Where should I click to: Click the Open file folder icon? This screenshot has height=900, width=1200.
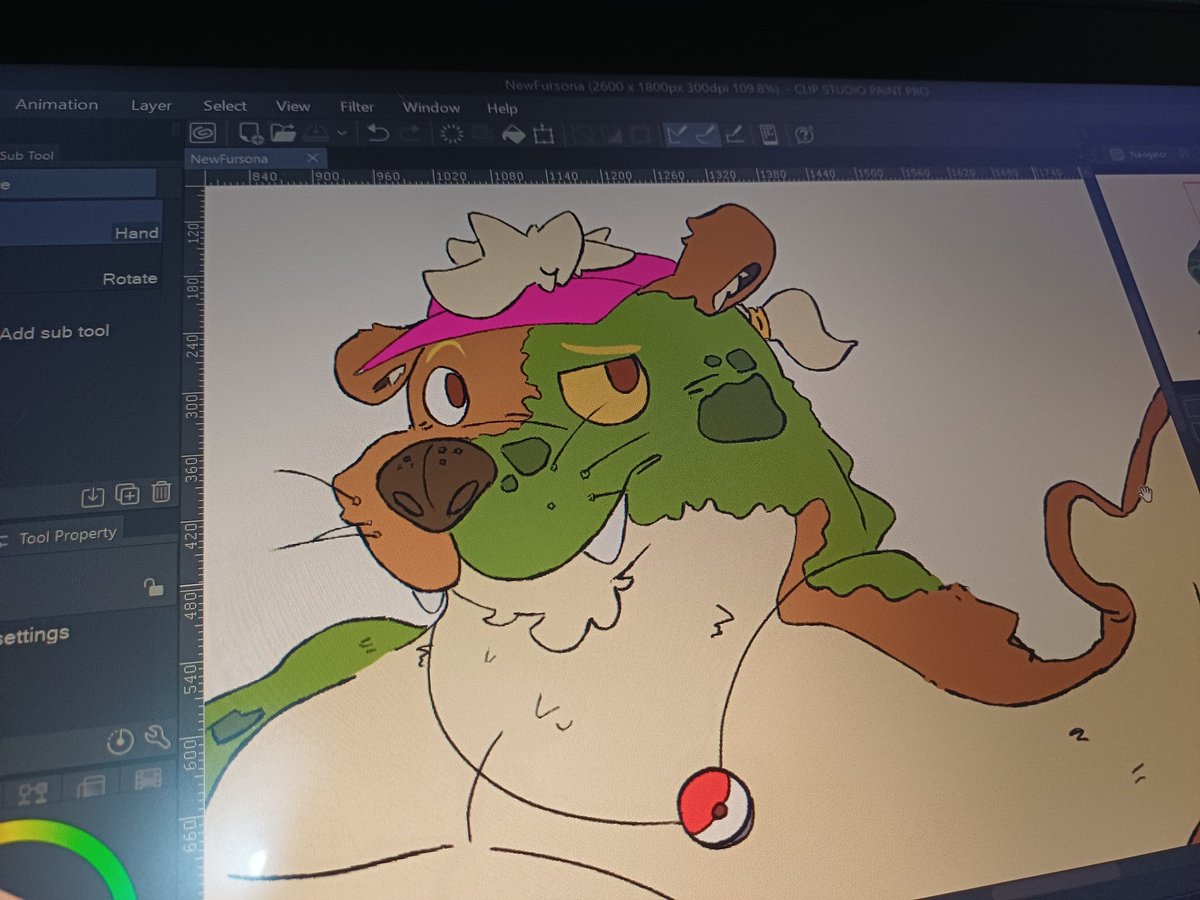pos(283,132)
